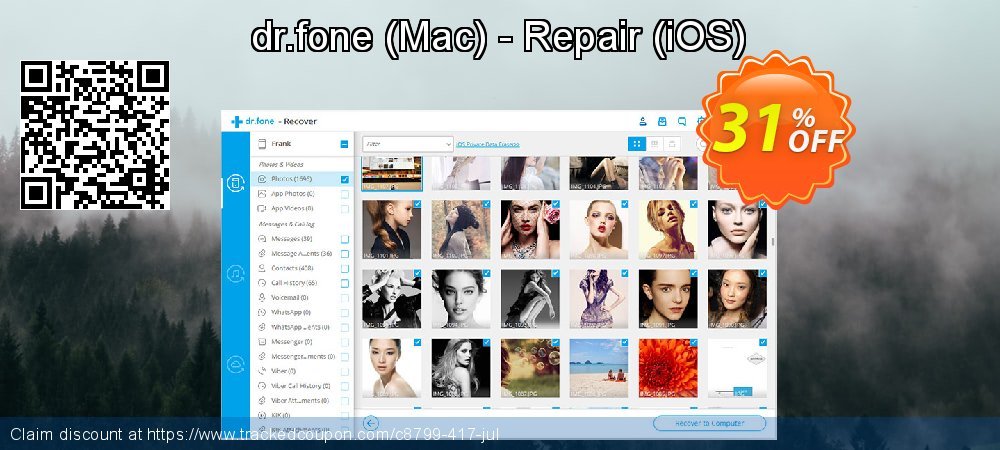The height and width of the screenshot is (450, 1000).
Task: Check the App Photos checkbox
Action: click(x=344, y=194)
